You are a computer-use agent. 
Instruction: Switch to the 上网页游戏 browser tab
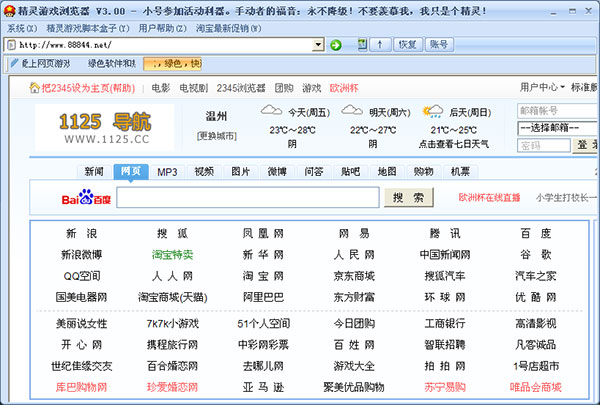point(46,63)
